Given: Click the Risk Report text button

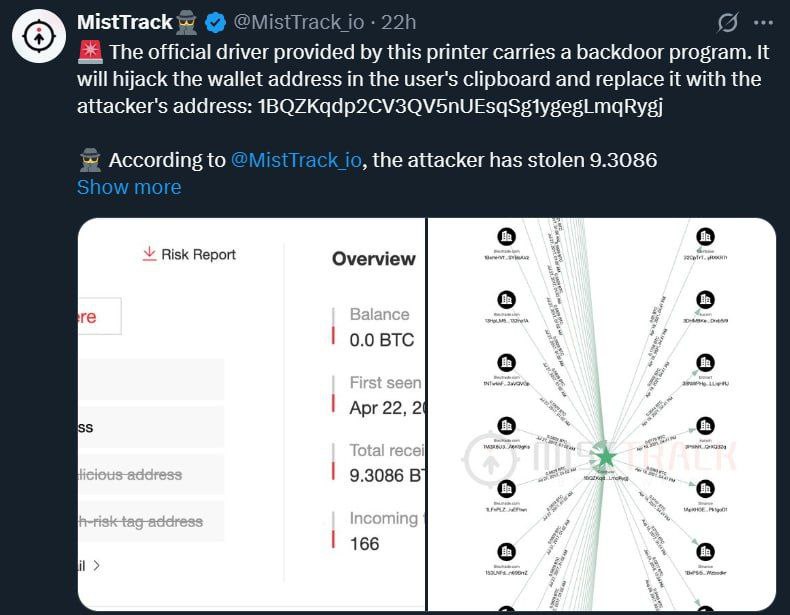Looking at the screenshot, I should [x=199, y=254].
